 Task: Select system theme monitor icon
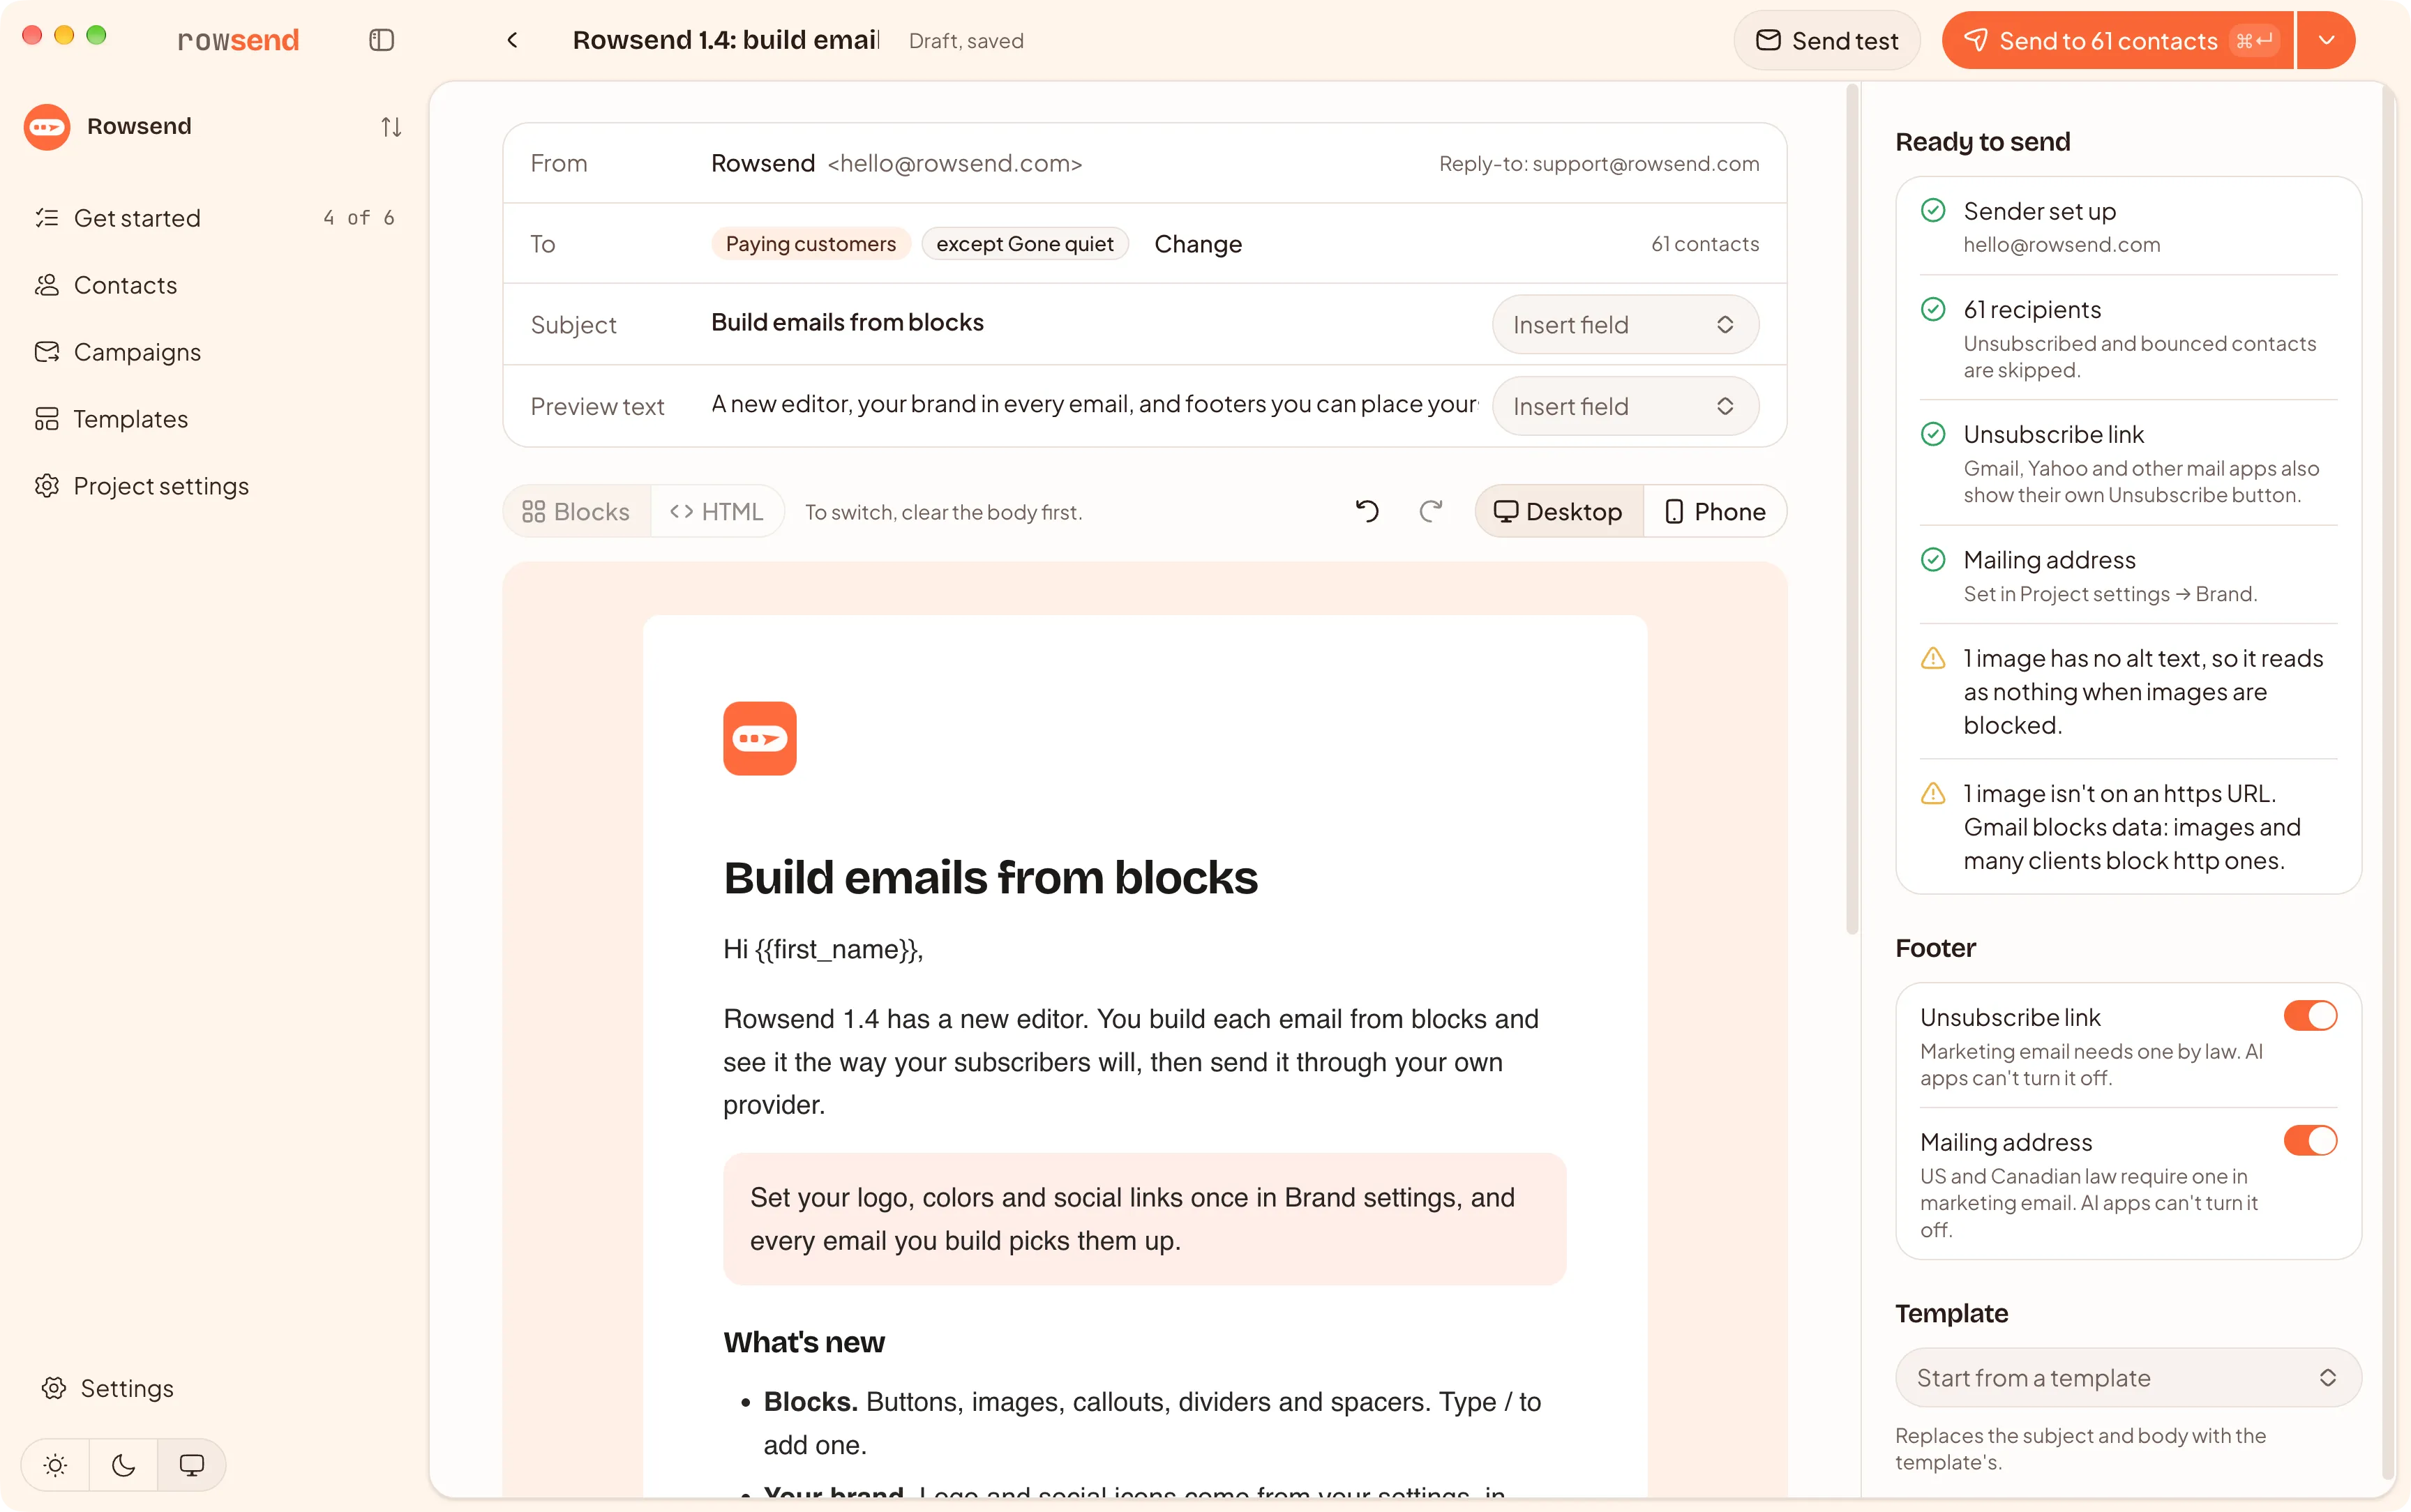191,1465
